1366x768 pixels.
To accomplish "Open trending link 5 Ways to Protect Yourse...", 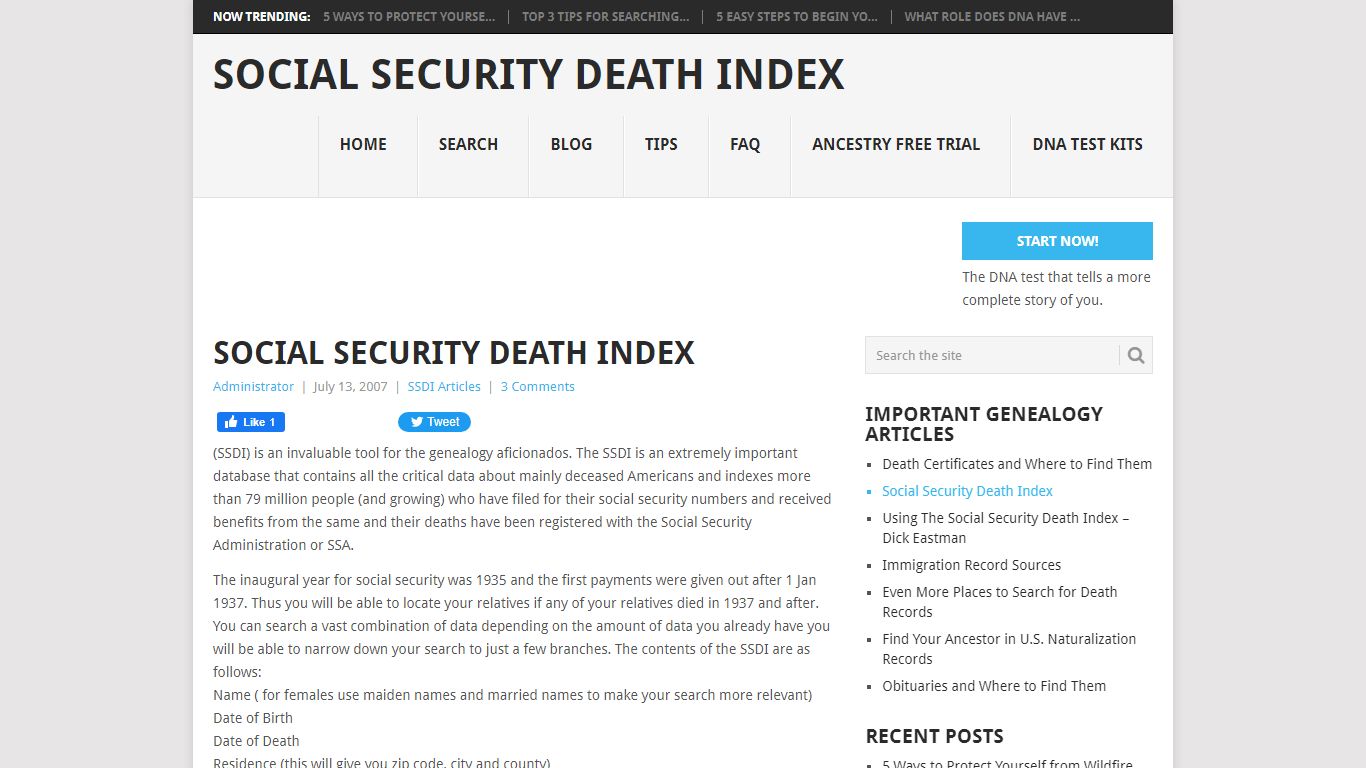I will 409,16.
